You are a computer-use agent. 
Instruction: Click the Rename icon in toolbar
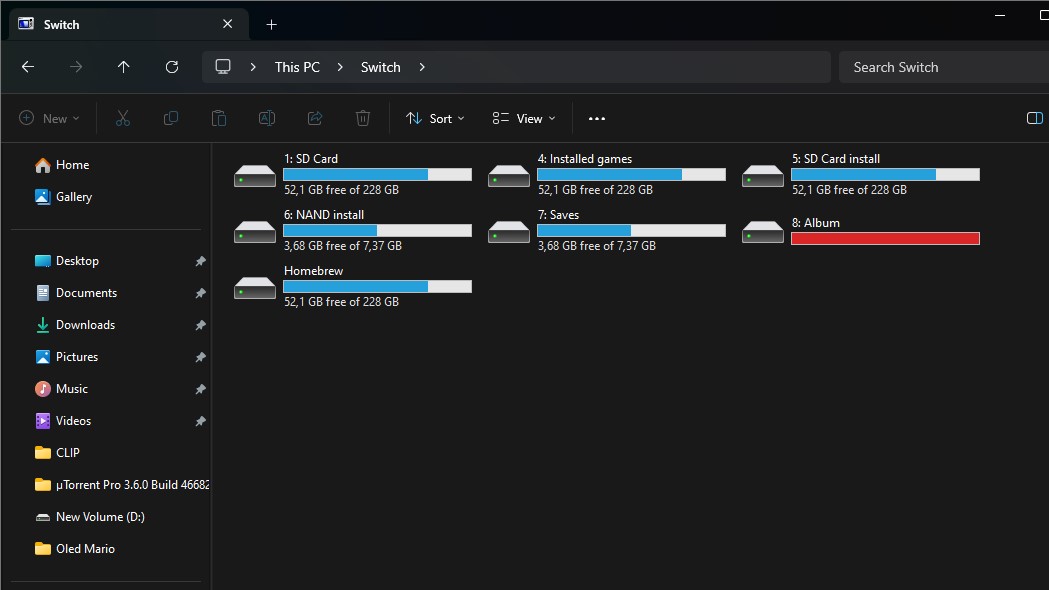267,118
